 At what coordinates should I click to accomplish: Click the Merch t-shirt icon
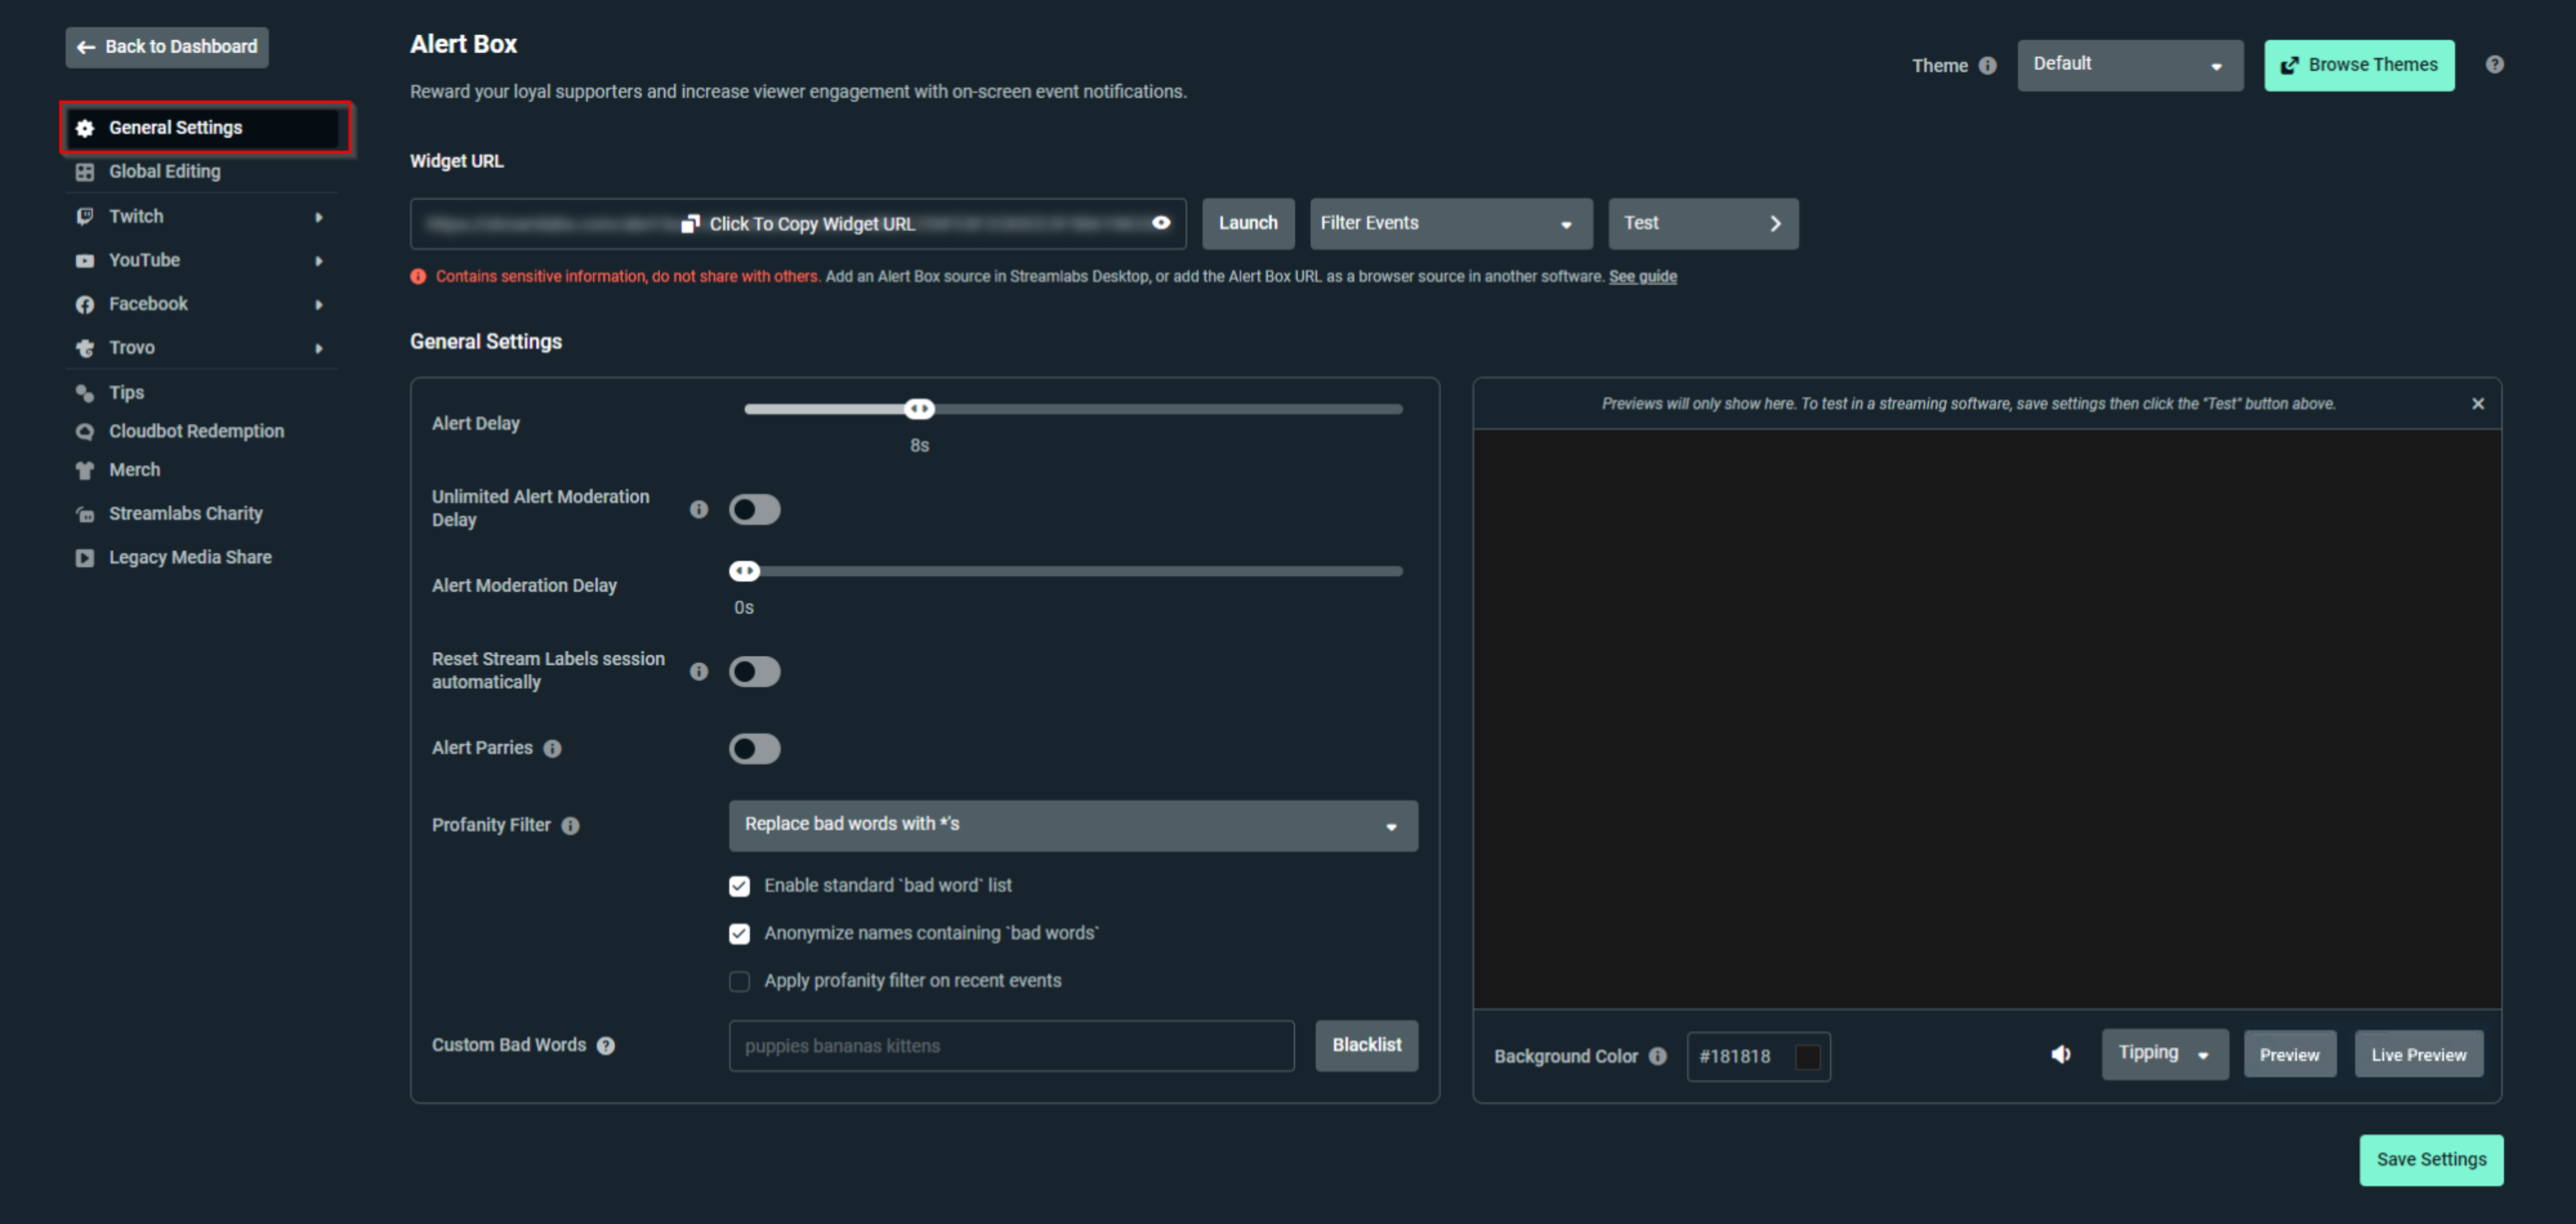[85, 470]
